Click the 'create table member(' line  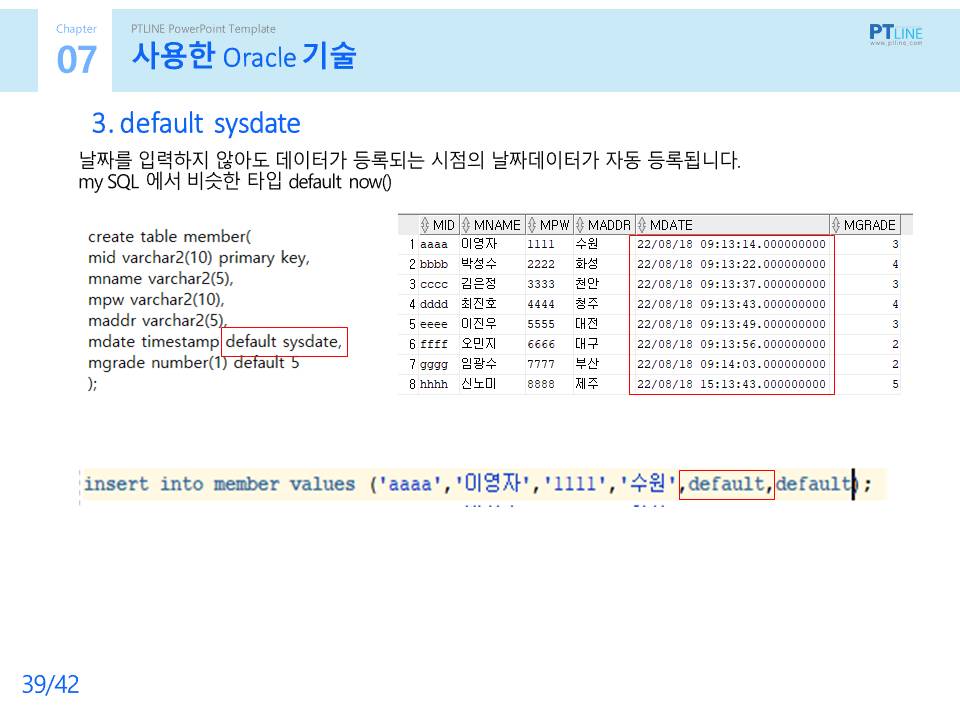coord(170,236)
